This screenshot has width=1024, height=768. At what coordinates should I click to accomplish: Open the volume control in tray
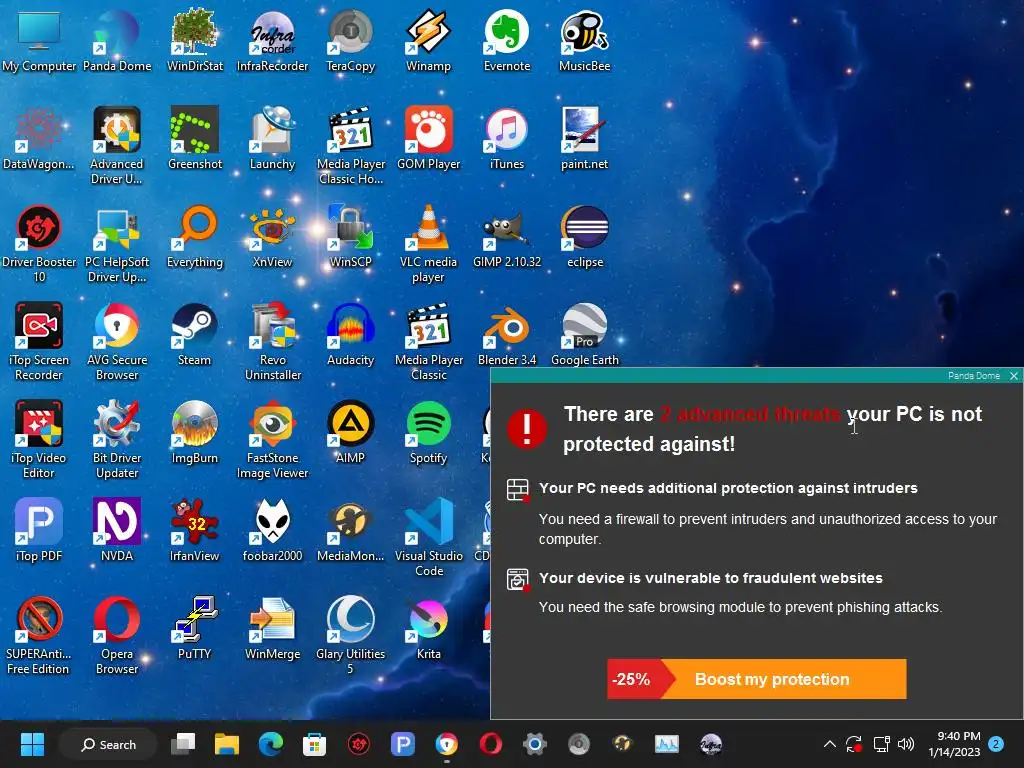click(x=906, y=744)
